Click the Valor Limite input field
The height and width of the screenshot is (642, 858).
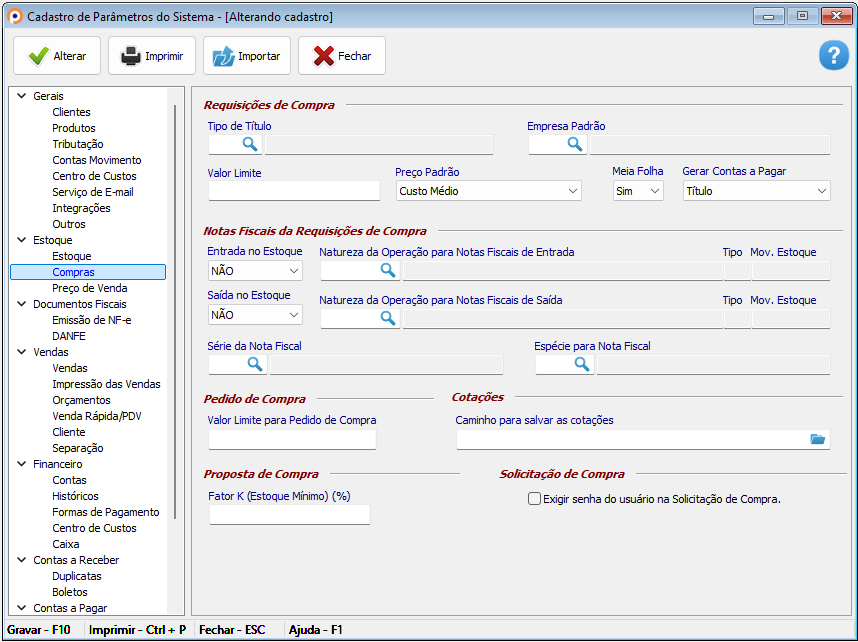click(294, 191)
